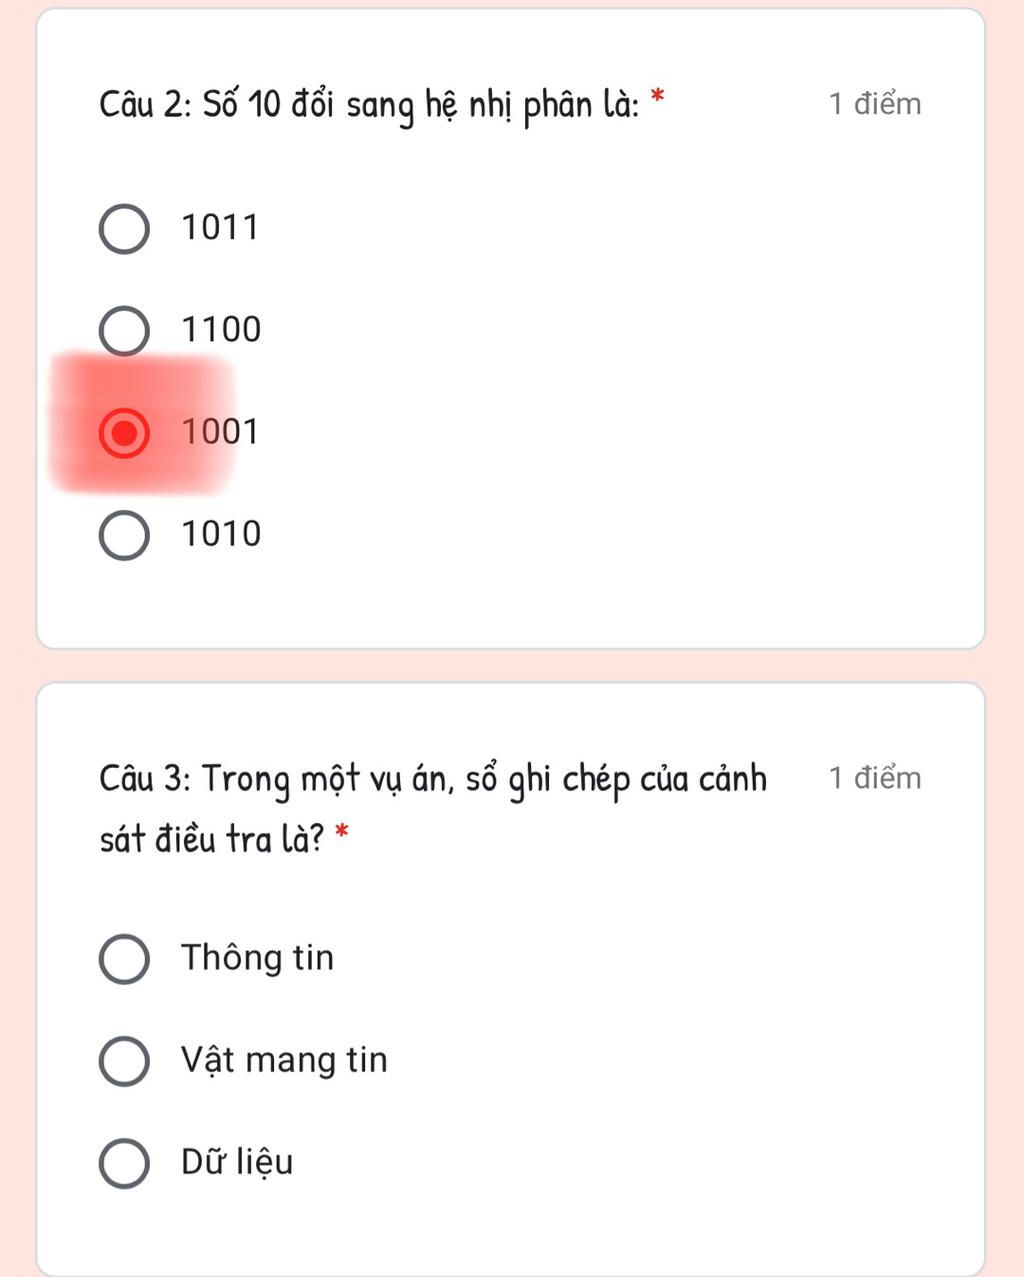The width and height of the screenshot is (1024, 1277).
Task: Click the red required asterisk of Câu 3
Action: coord(342,832)
